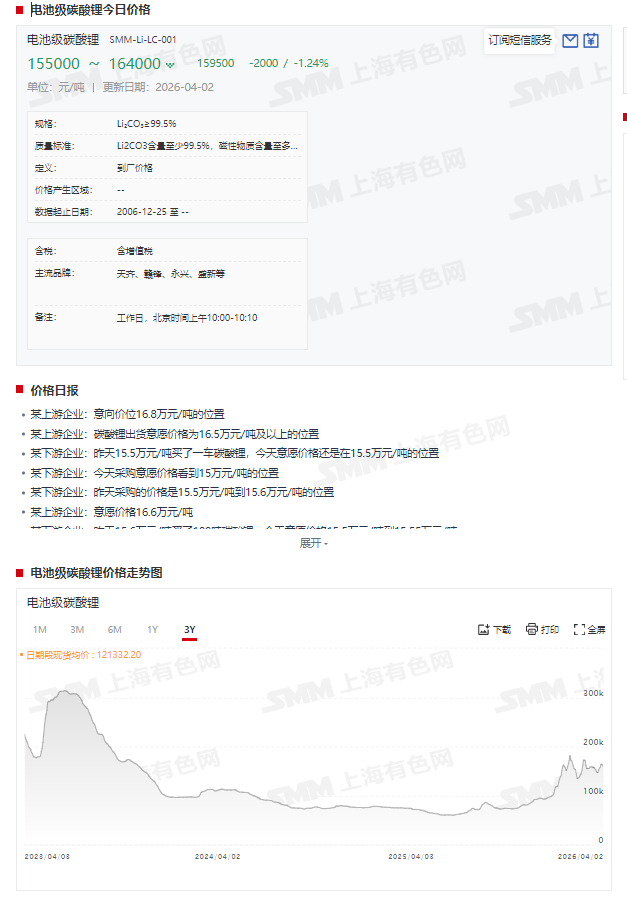
Task: Switch chart range to 3M
Action: [x=77, y=630]
